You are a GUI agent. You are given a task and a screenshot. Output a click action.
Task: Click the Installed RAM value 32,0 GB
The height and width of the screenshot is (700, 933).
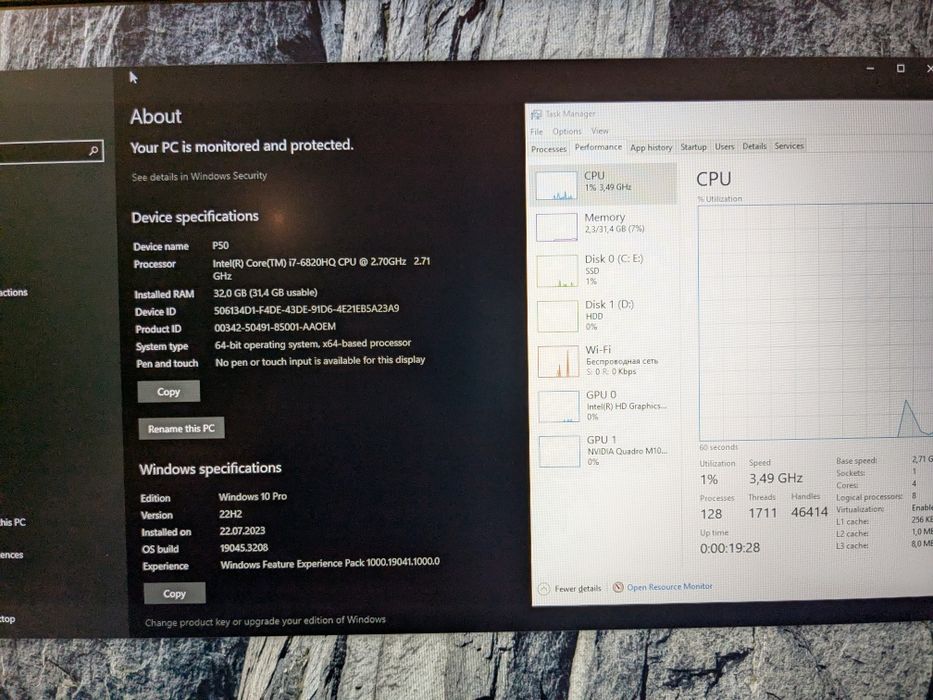tap(265, 293)
